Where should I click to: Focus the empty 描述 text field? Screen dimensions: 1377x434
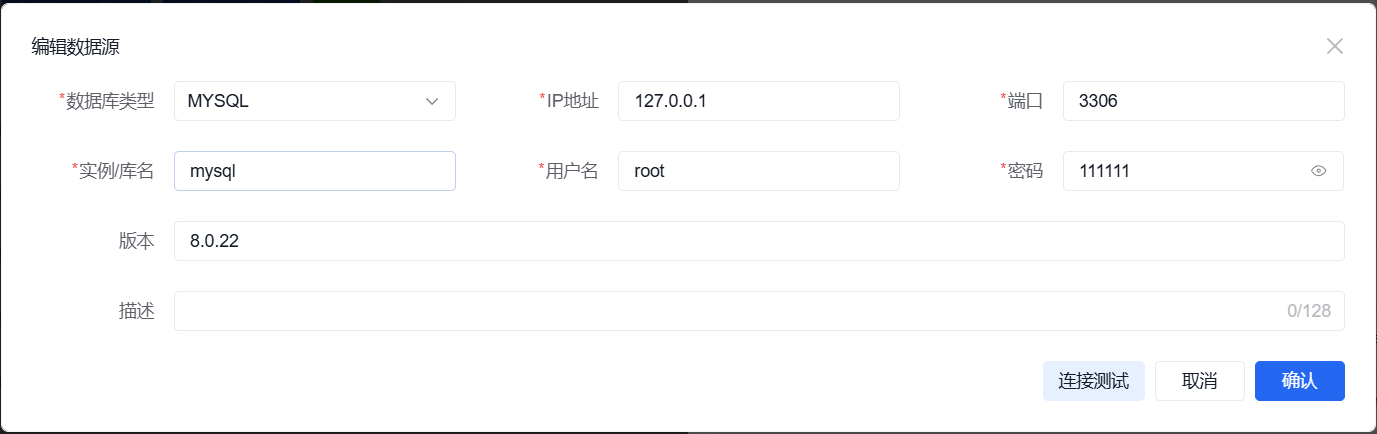[759, 311]
